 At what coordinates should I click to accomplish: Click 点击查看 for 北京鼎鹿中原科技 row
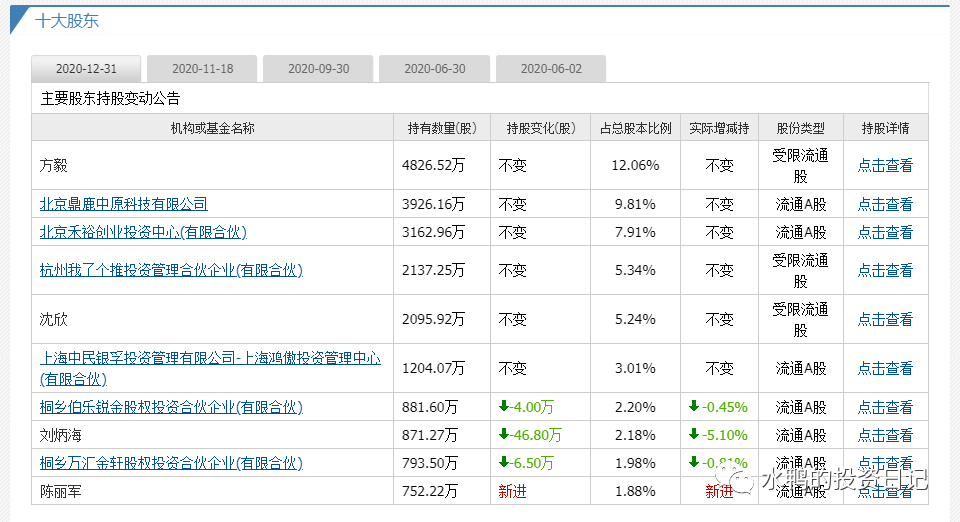coord(884,204)
